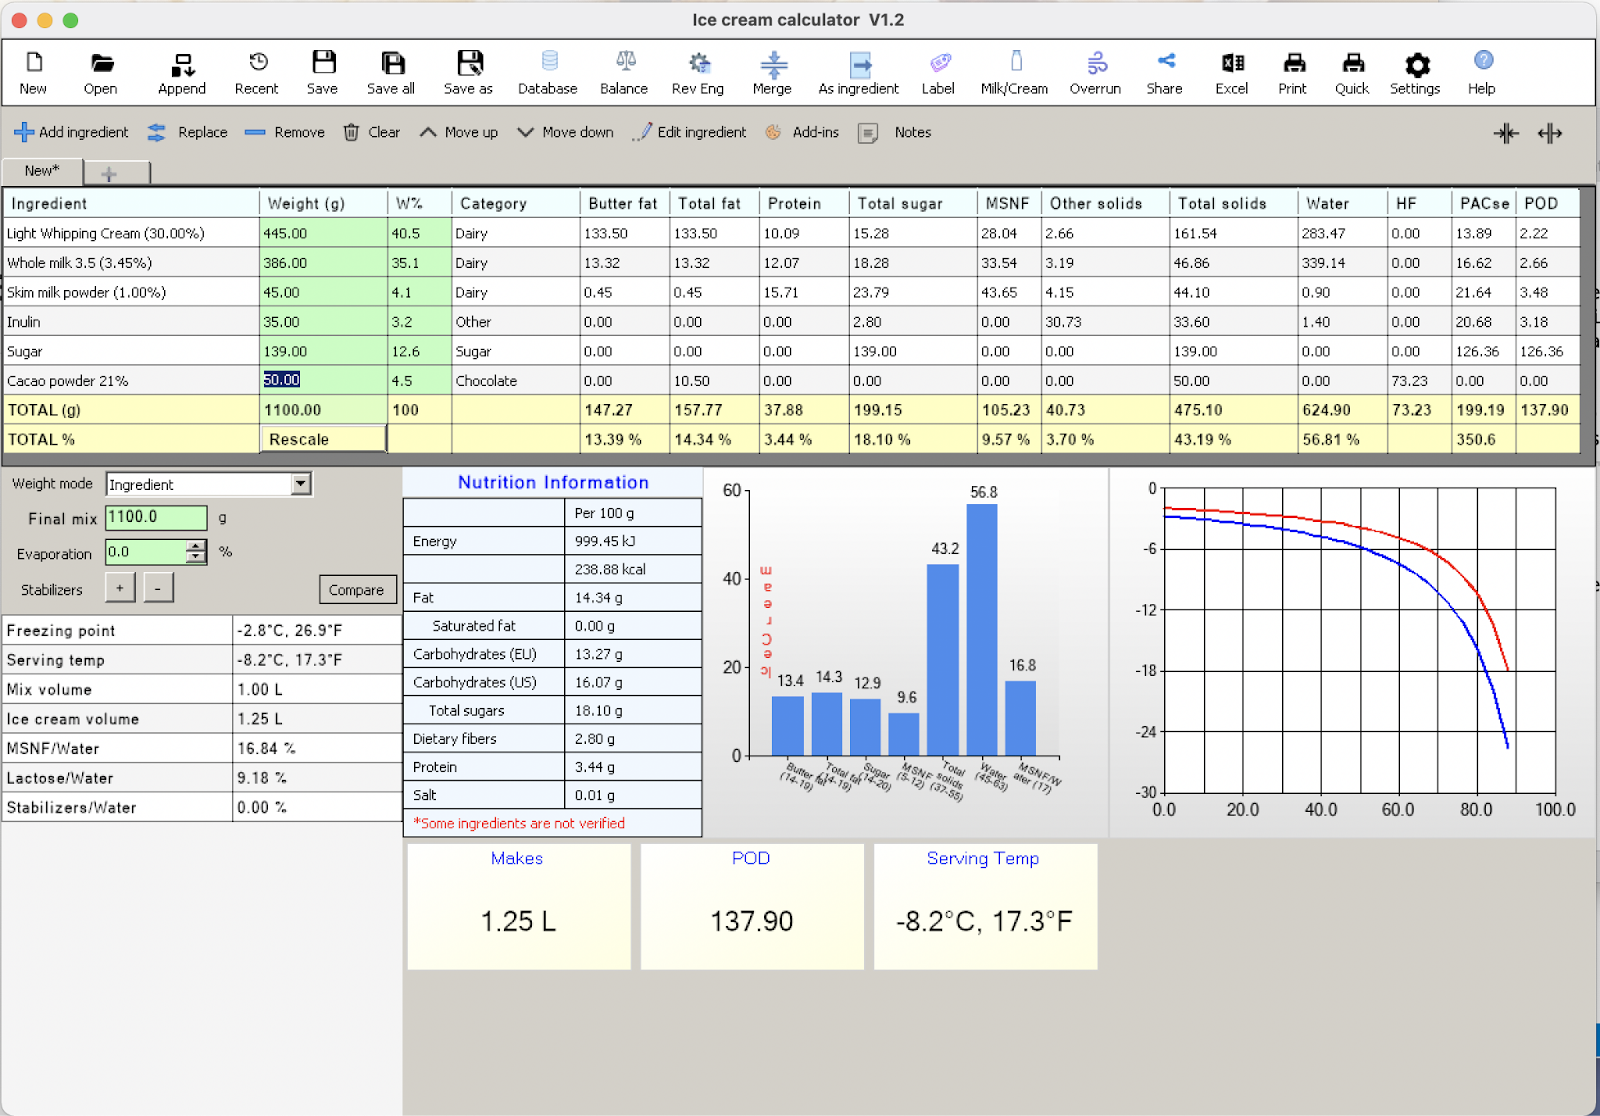Click Save all in the toolbar

pyautogui.click(x=391, y=73)
